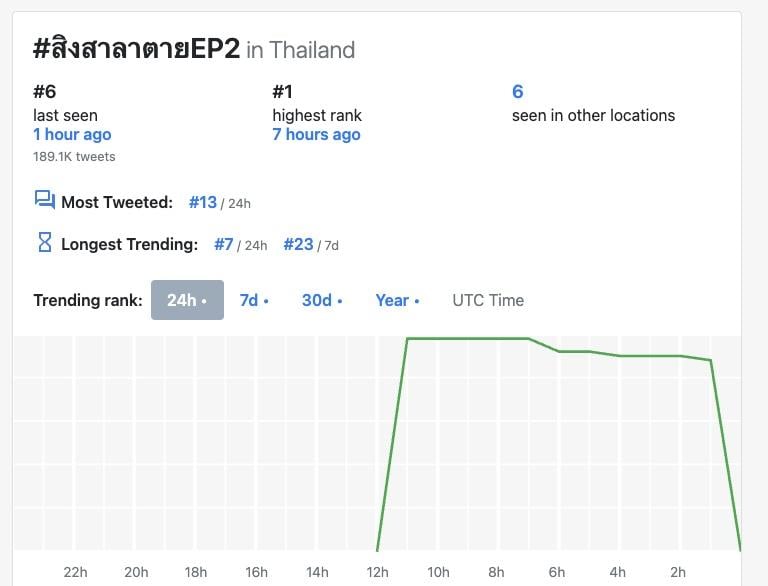
Task: Click the 2h marker on chart axis
Action: pos(678,572)
